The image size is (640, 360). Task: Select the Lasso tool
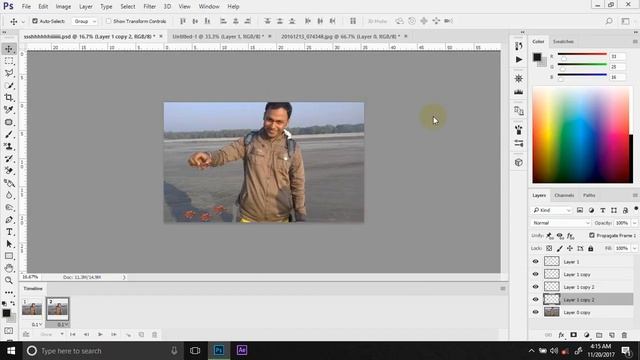click(x=9, y=73)
